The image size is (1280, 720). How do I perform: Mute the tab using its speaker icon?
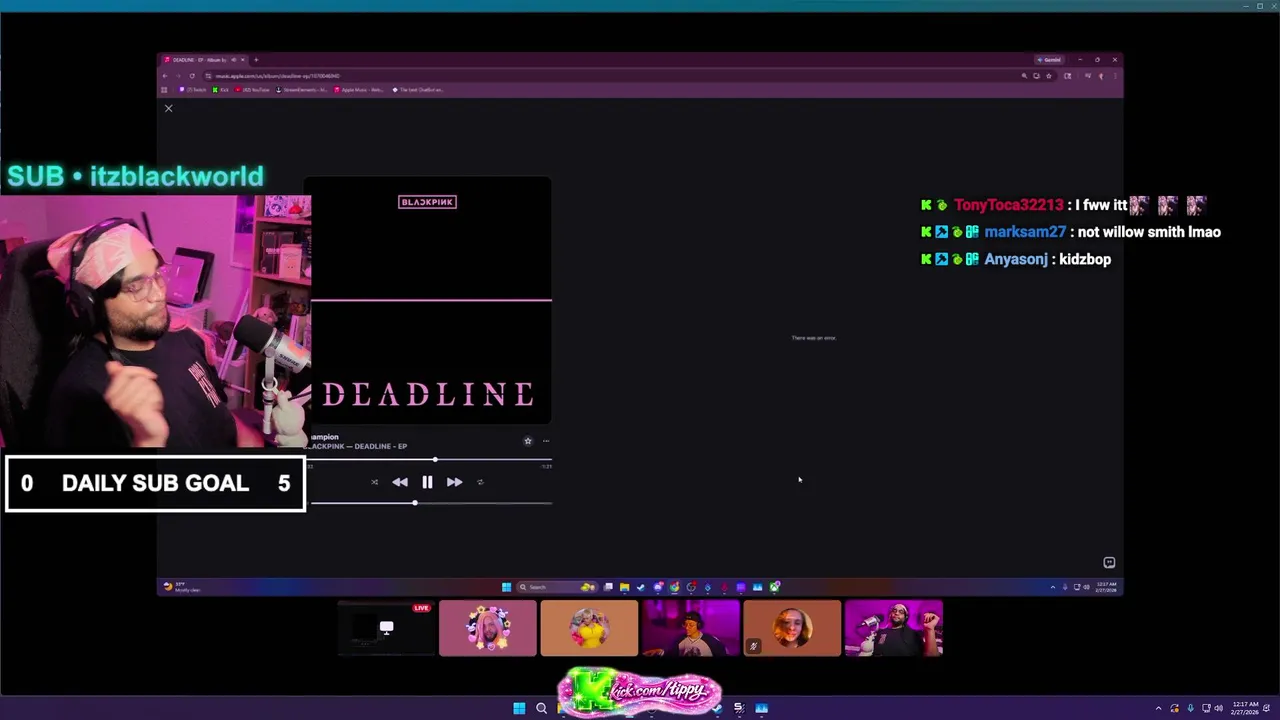point(234,60)
